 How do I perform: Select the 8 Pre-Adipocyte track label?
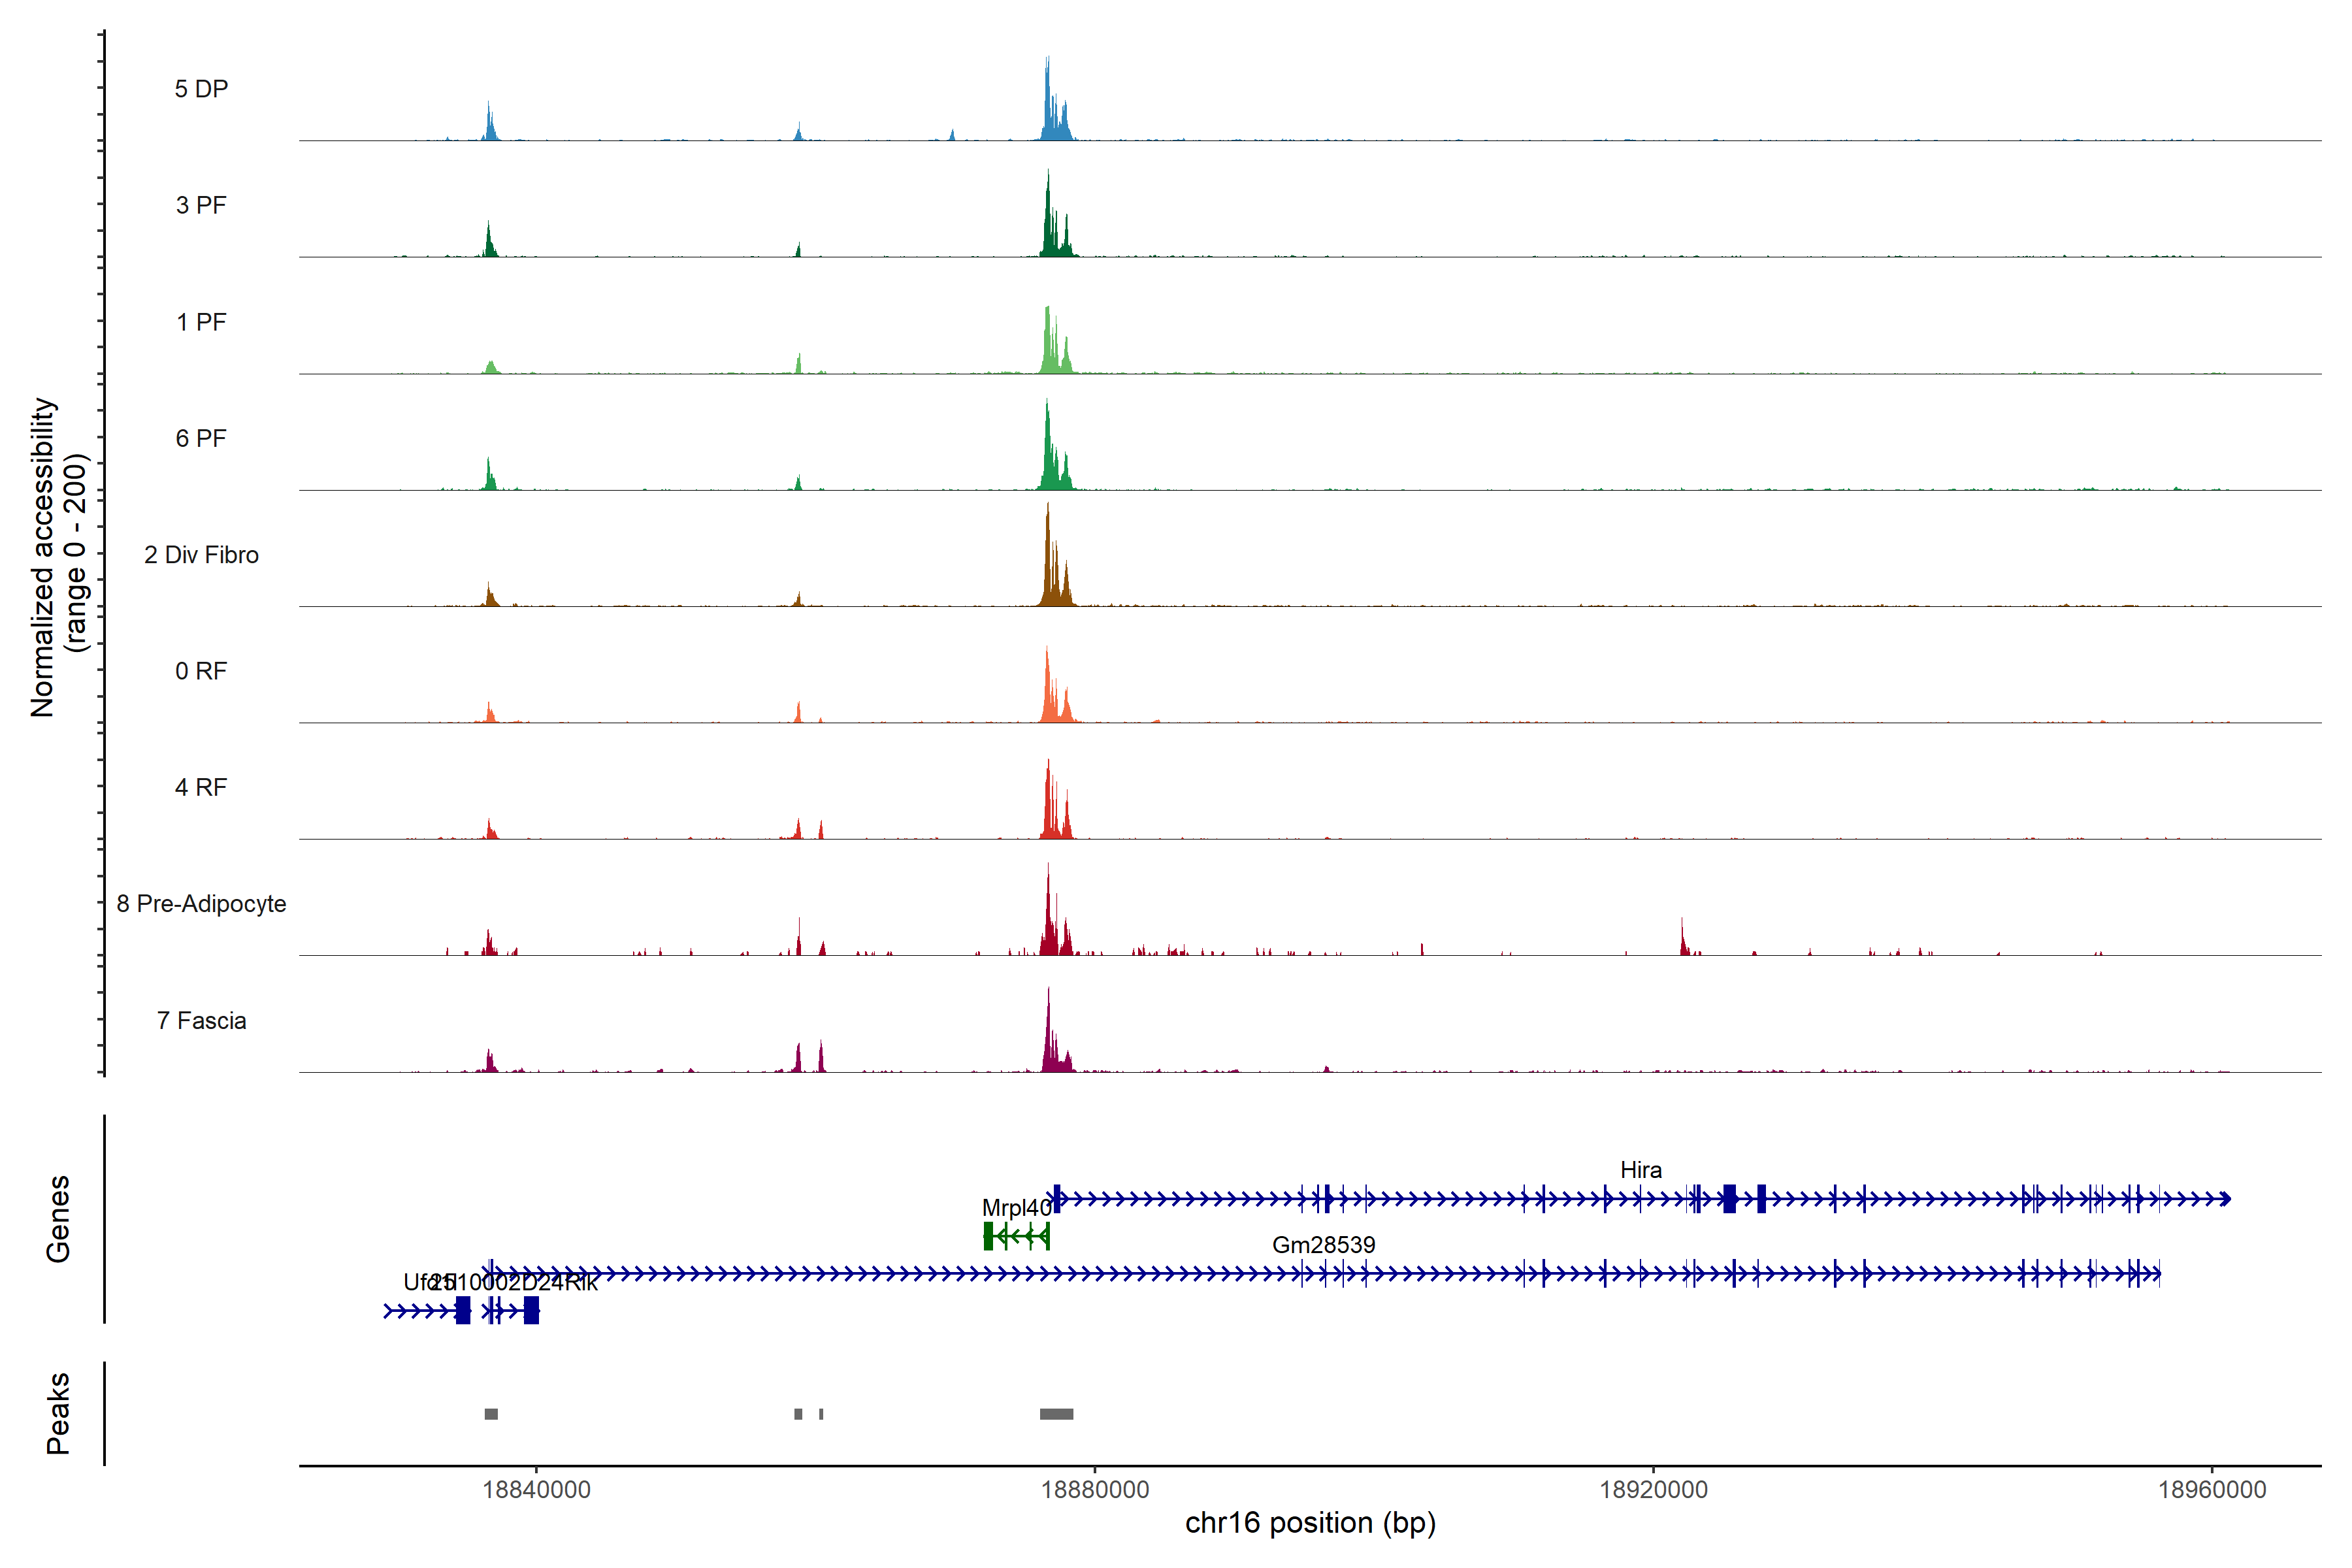point(201,904)
